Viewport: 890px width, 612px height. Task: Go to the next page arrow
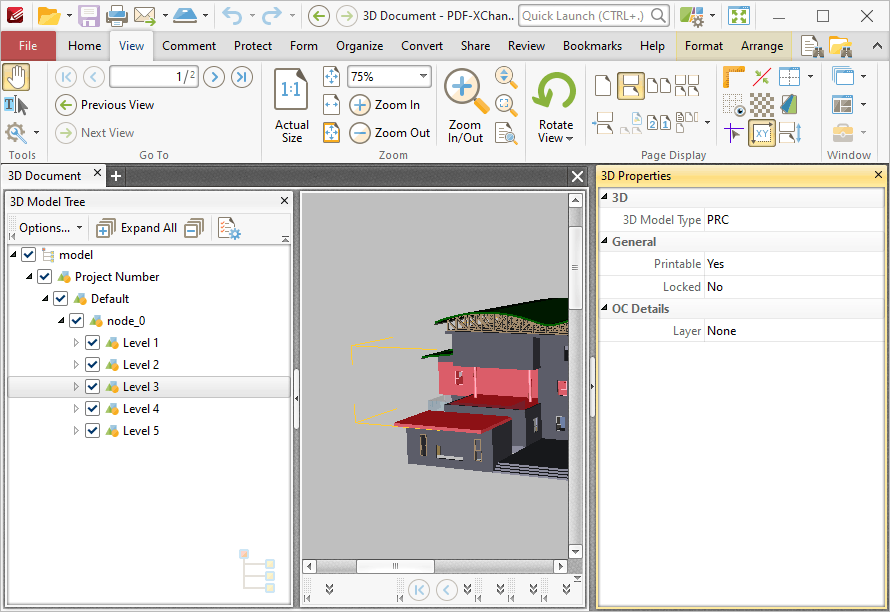pos(214,77)
